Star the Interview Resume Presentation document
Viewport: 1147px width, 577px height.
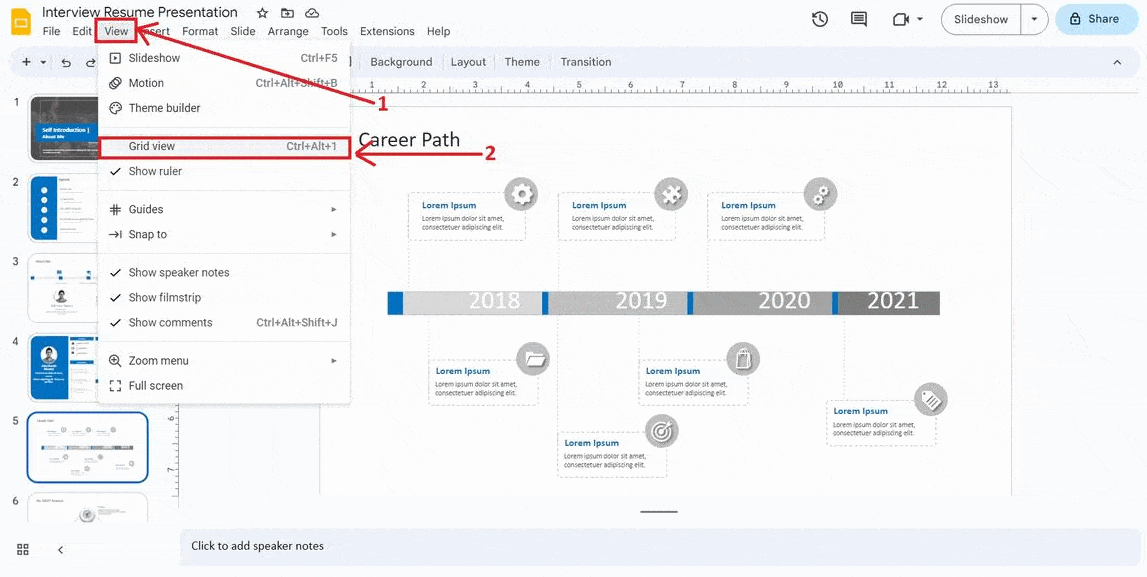[262, 13]
